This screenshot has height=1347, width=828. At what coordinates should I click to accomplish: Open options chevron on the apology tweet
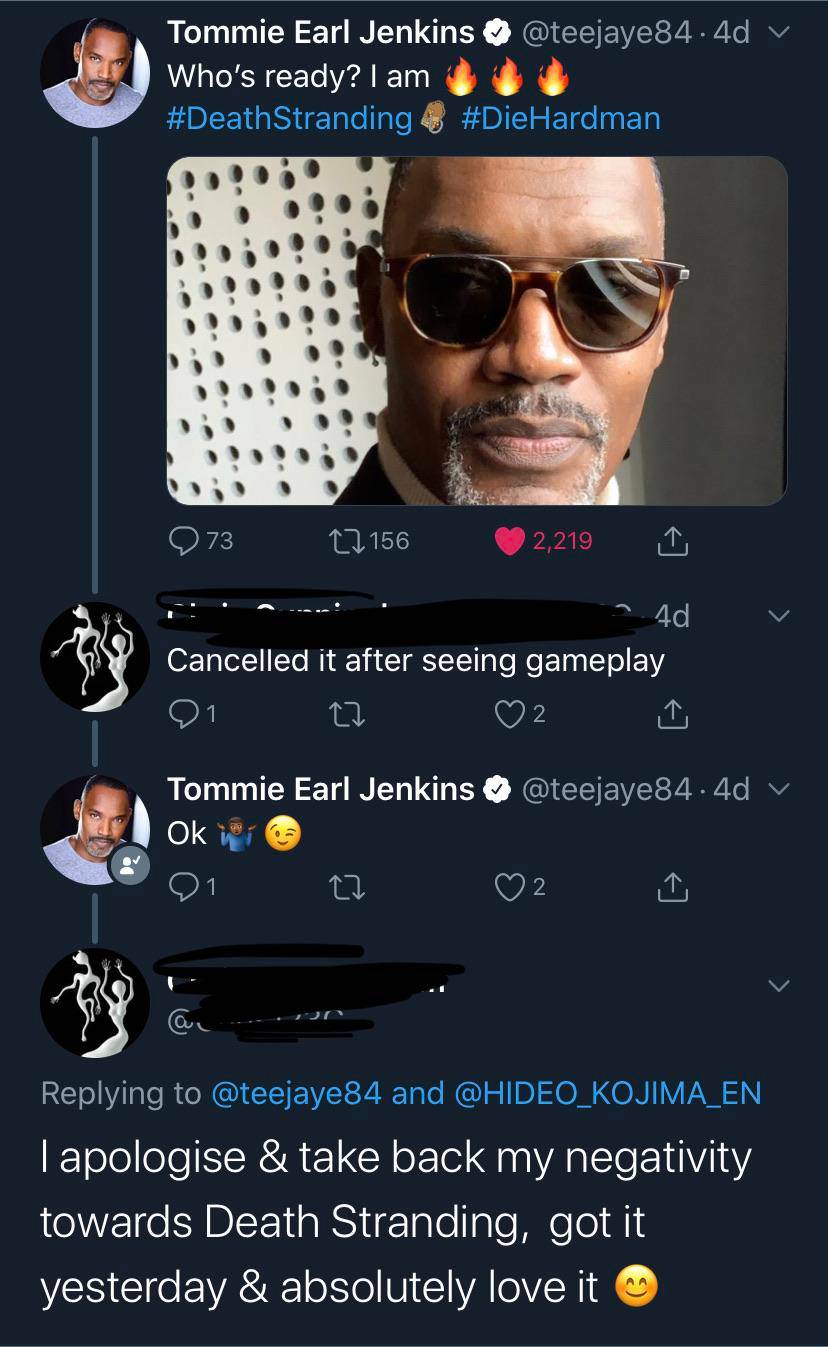tap(778, 986)
